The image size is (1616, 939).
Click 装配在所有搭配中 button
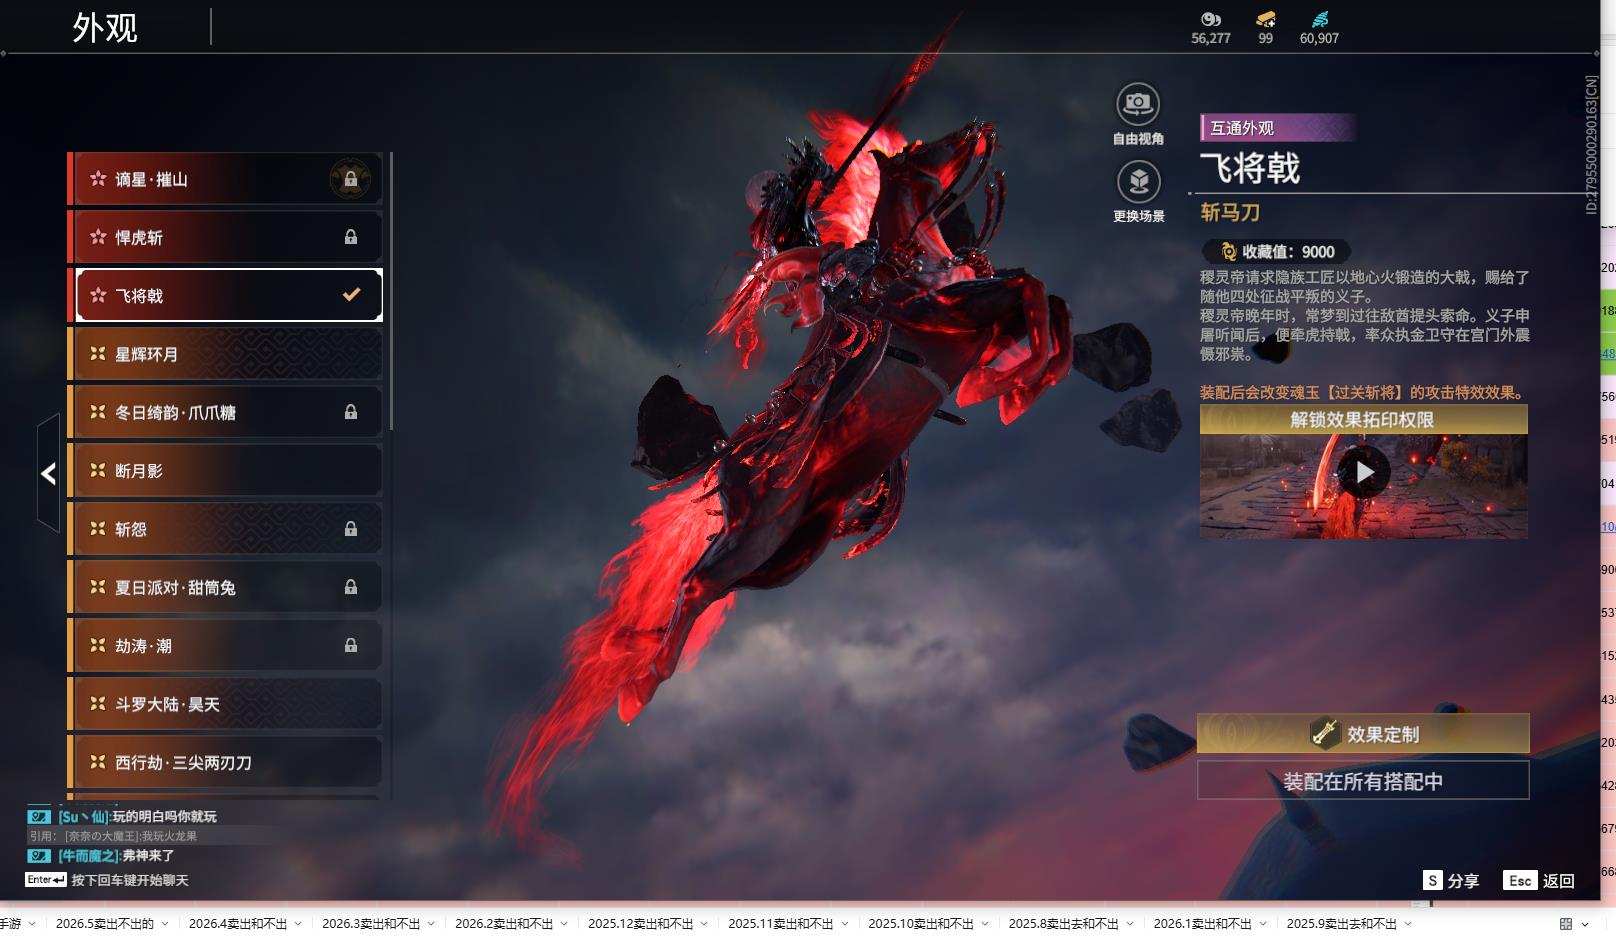coord(1363,781)
